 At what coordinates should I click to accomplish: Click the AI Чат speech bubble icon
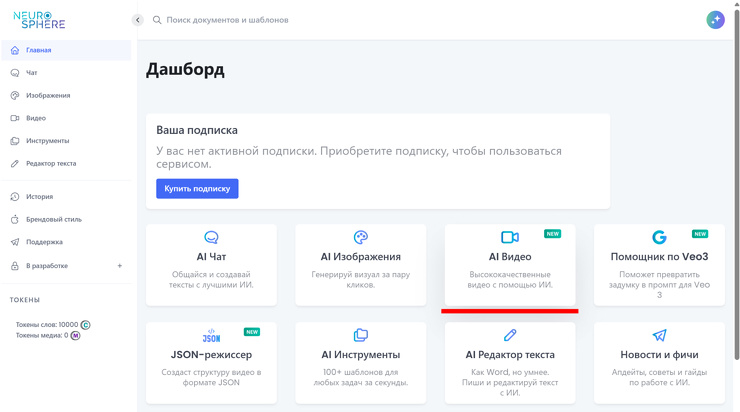pyautogui.click(x=211, y=237)
